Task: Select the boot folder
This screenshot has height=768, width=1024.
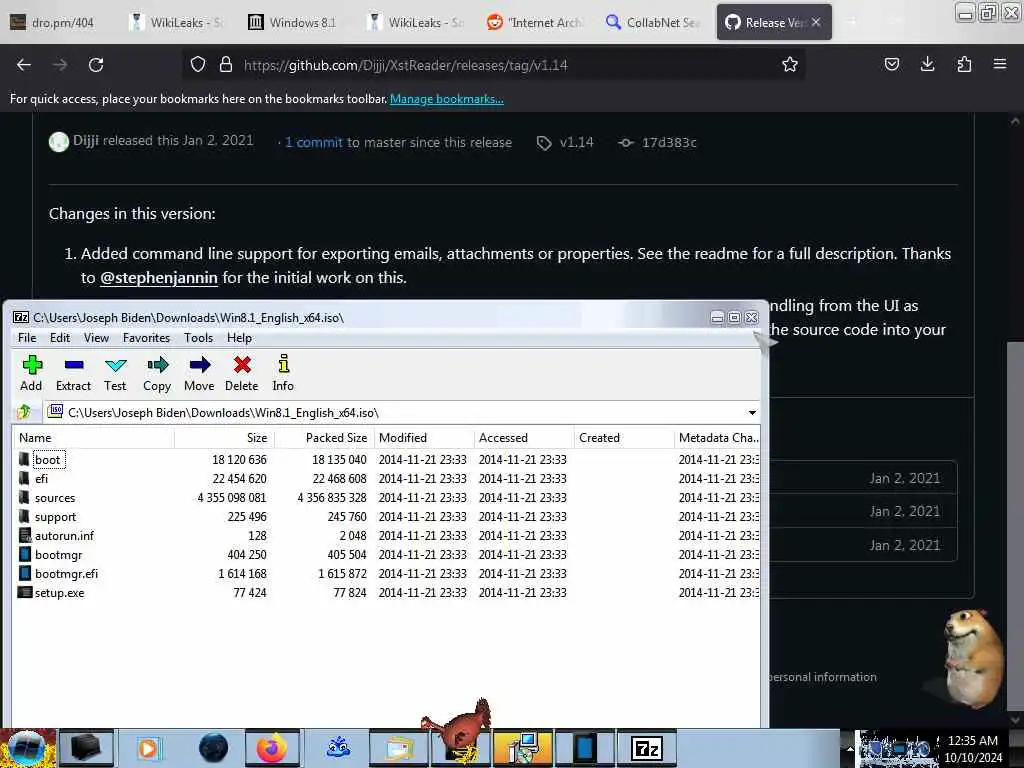Action: coord(48,460)
